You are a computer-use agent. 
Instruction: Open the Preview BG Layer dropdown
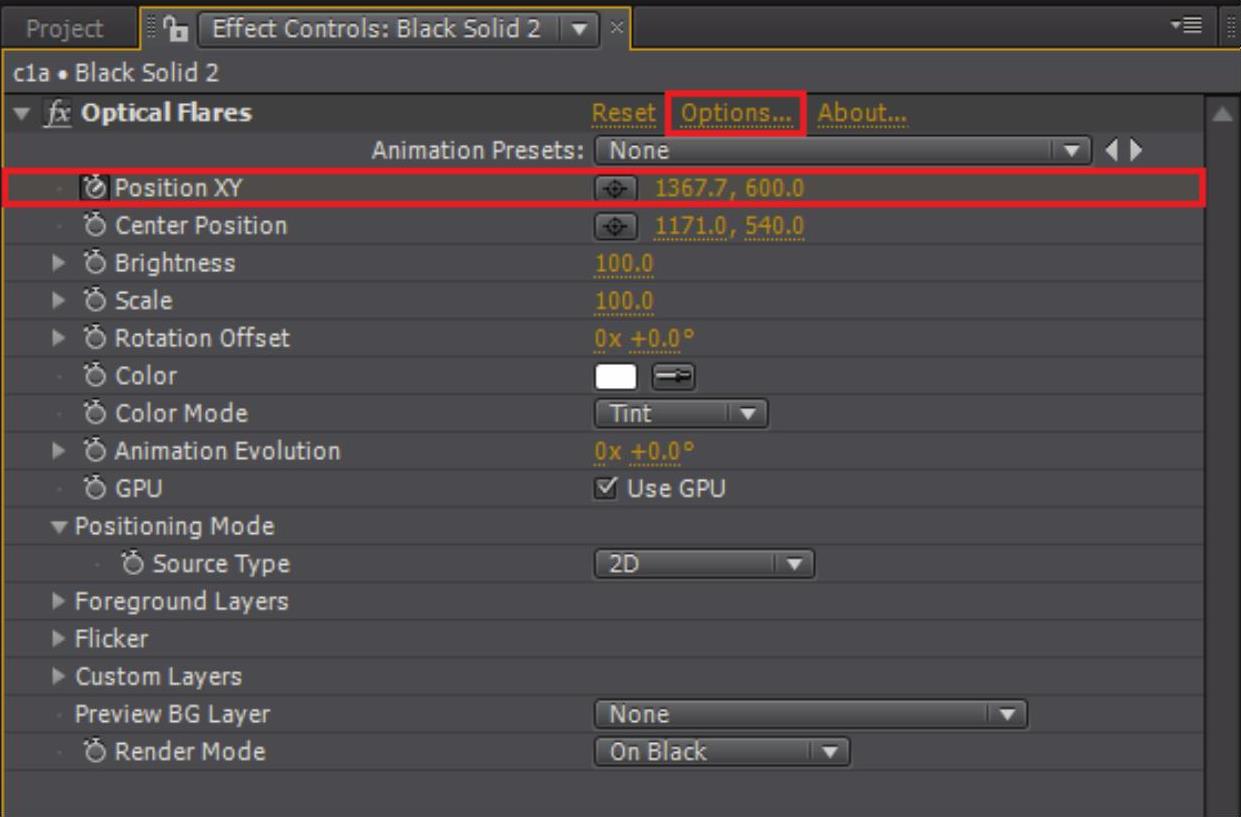tap(811, 714)
